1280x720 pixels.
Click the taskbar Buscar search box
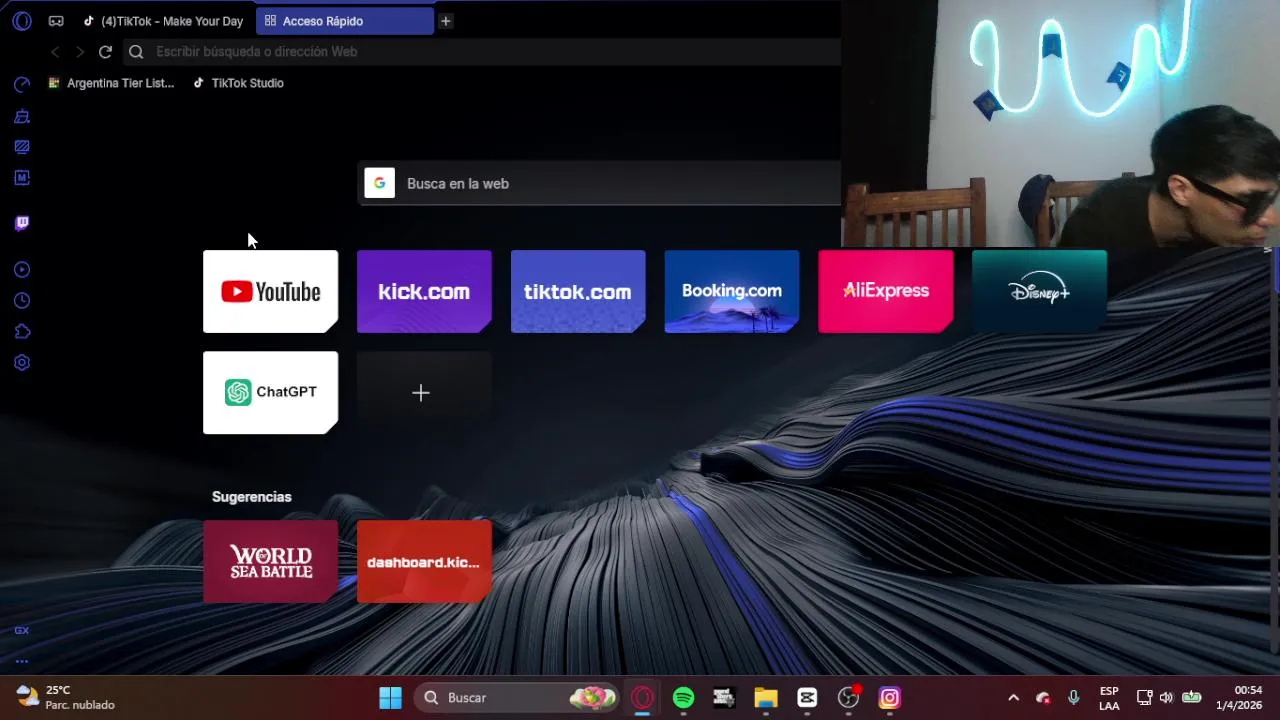click(516, 698)
